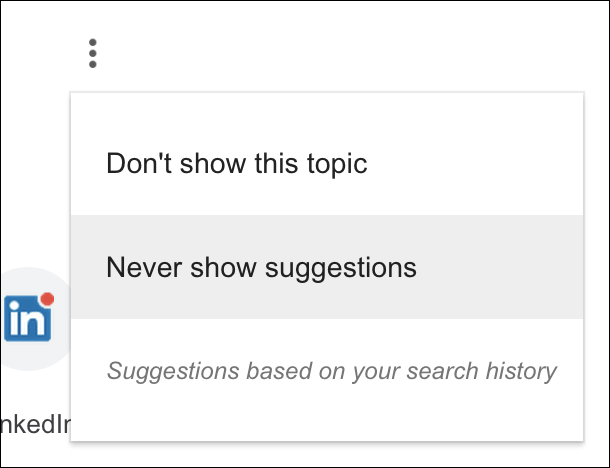Tap the LinkedIn tile's notification badge
This screenshot has width=610, height=468.
point(47,299)
